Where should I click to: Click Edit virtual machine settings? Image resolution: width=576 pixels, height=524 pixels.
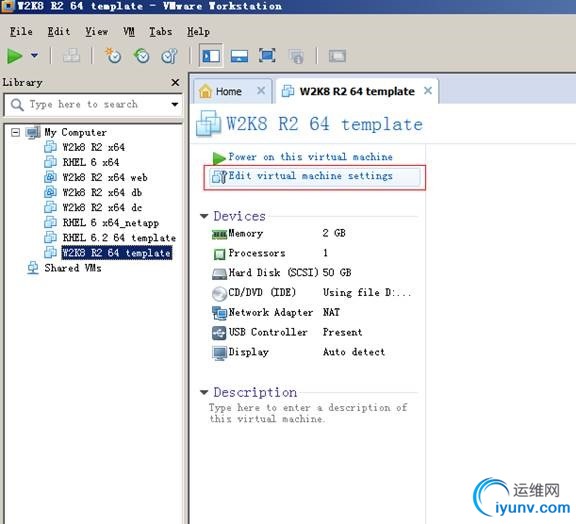click(310, 176)
